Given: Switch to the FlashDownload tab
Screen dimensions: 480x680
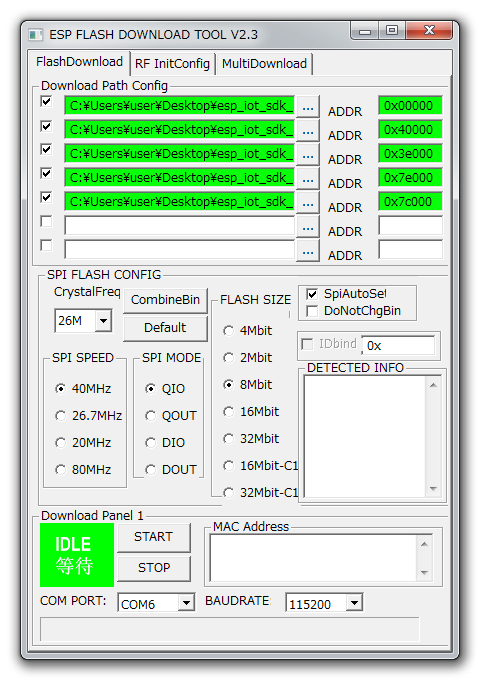Looking at the screenshot, I should 79,62.
